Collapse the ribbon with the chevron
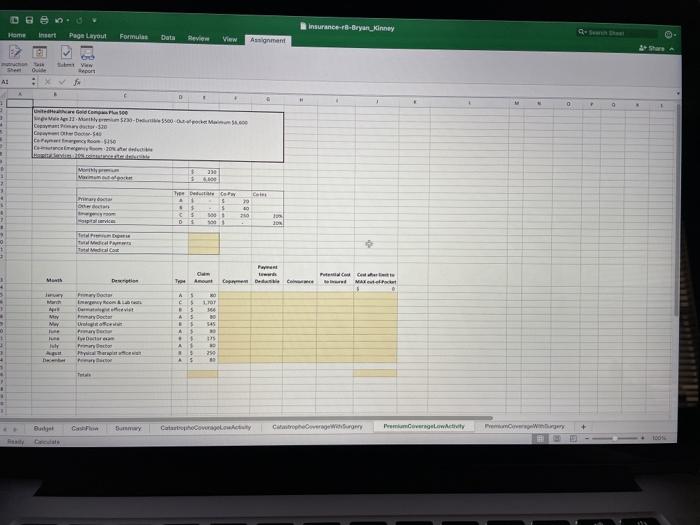This screenshot has width=700, height=525. point(672,49)
